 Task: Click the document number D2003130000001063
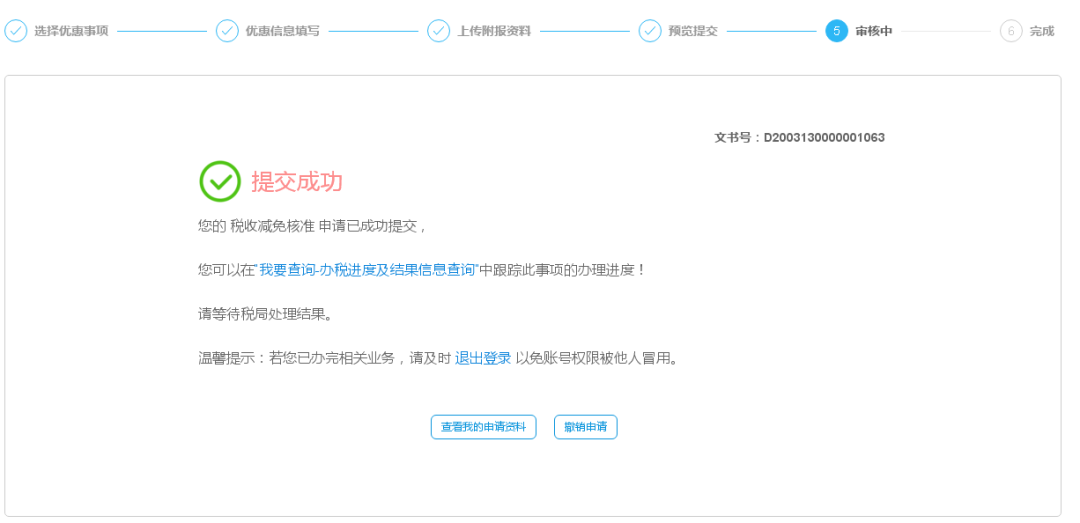824,138
